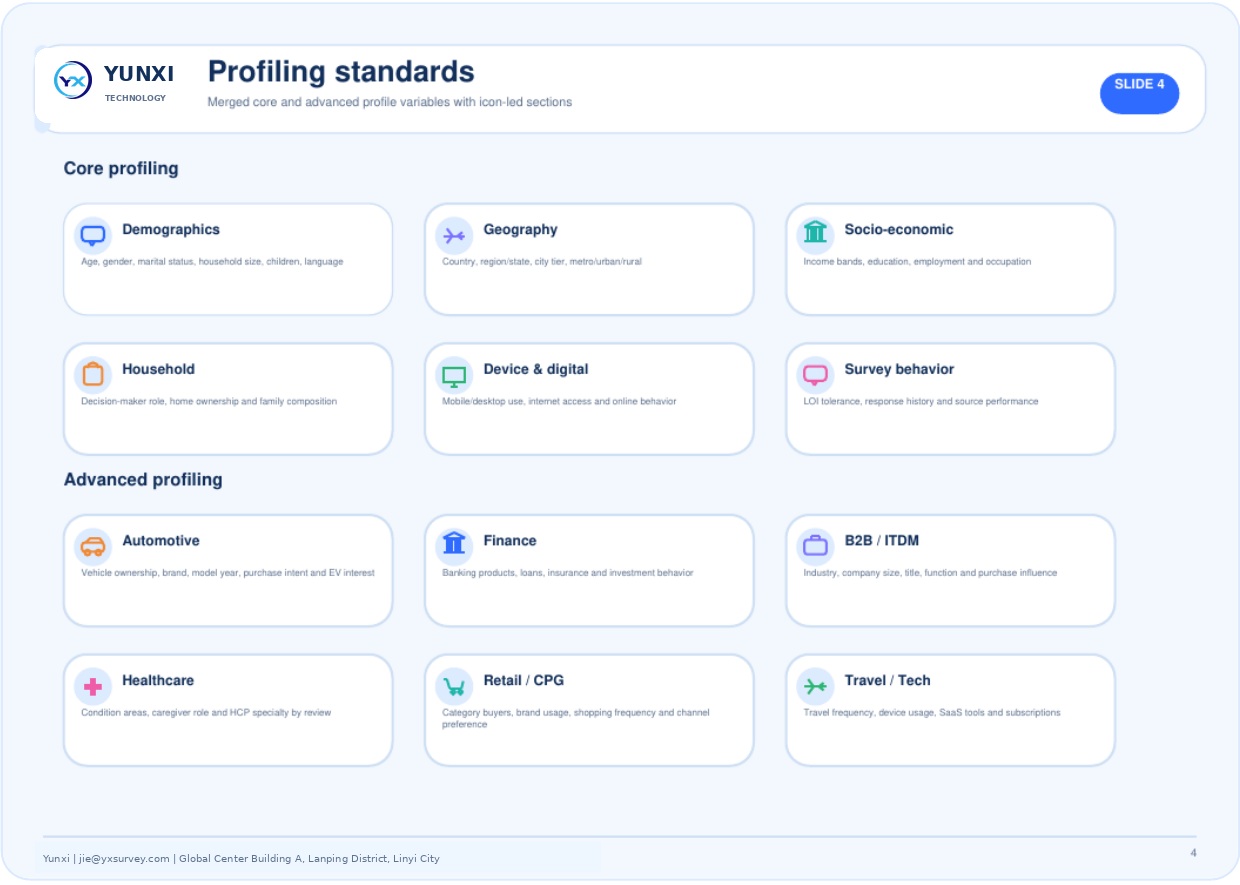Viewport: 1240px width, 885px height.
Task: Select the Travel / Tech card title
Action: click(887, 680)
